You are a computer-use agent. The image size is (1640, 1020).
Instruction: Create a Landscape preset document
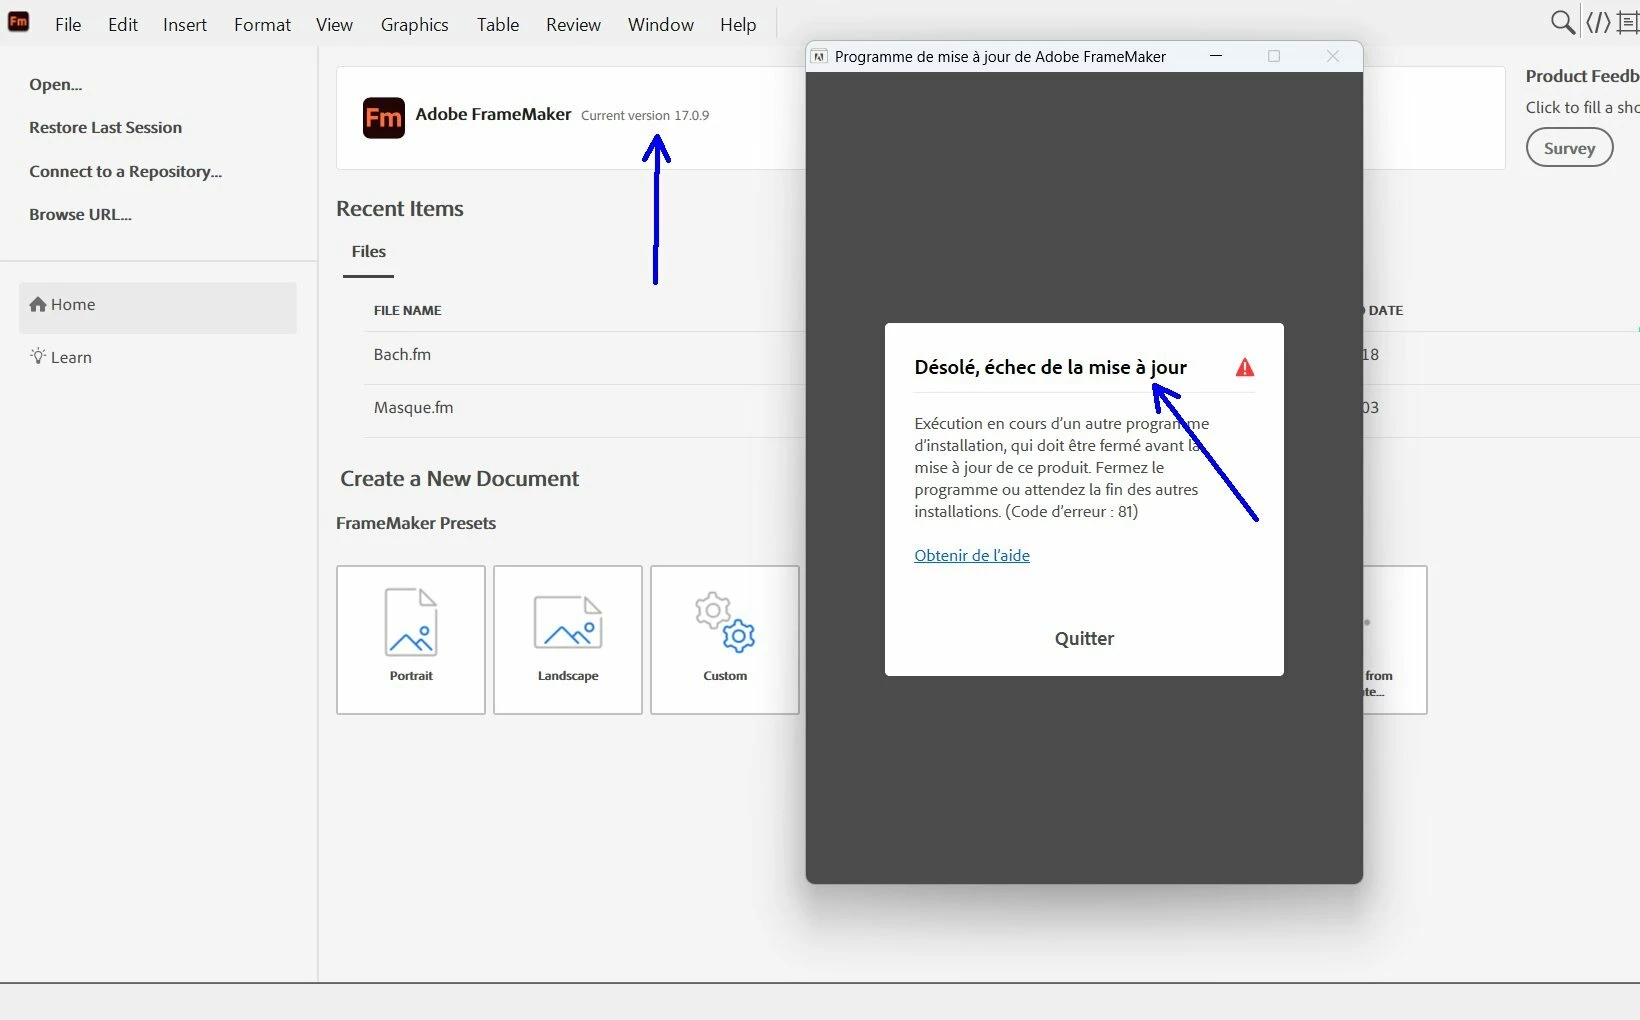[568, 640]
